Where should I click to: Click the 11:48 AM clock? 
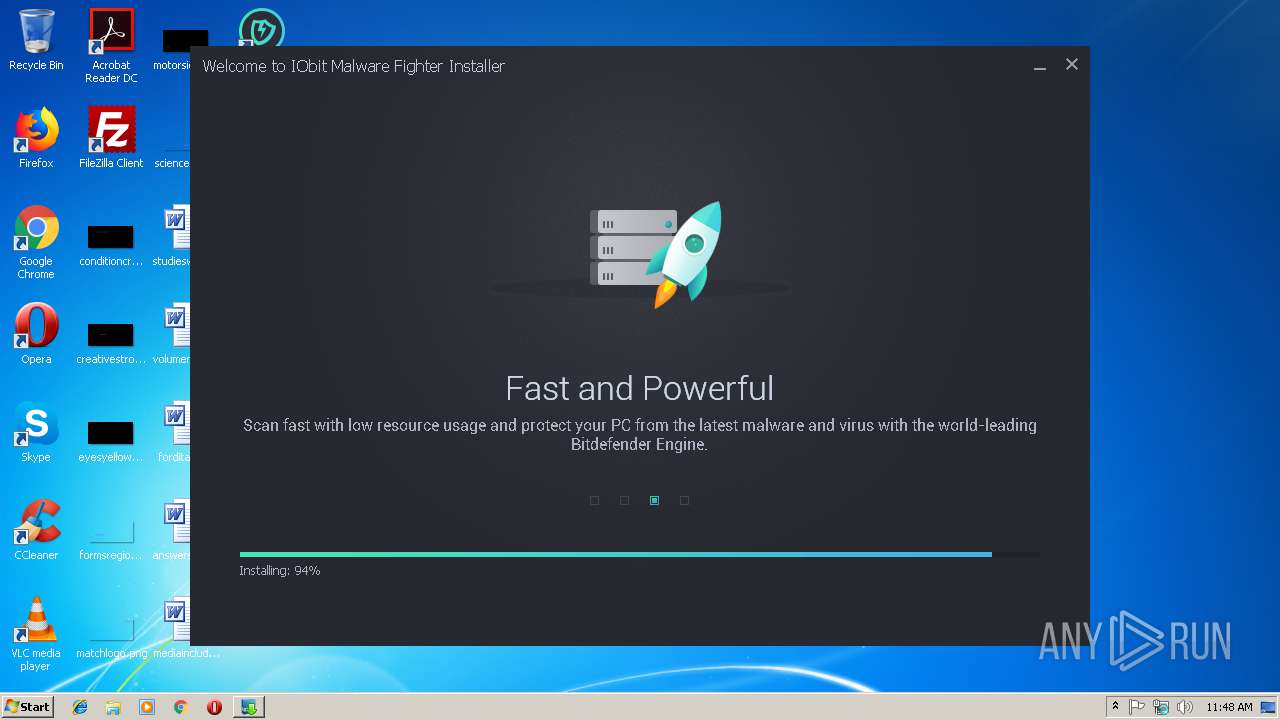[x=1229, y=707]
